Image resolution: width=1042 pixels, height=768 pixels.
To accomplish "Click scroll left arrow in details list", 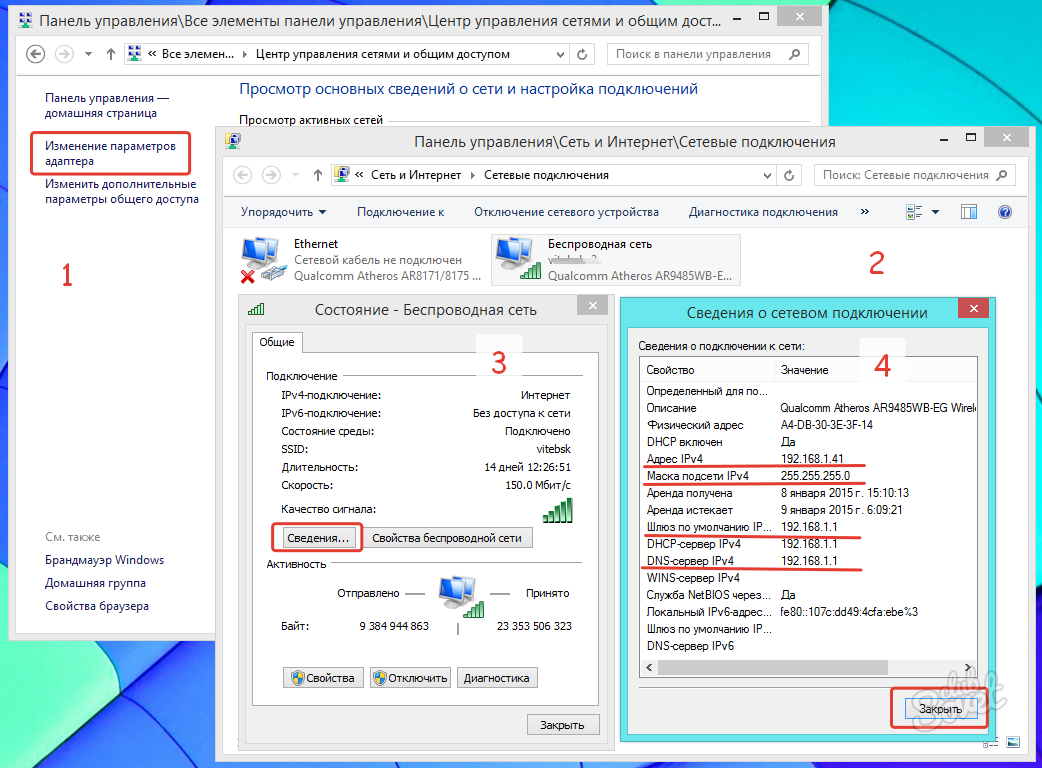I will [x=649, y=667].
